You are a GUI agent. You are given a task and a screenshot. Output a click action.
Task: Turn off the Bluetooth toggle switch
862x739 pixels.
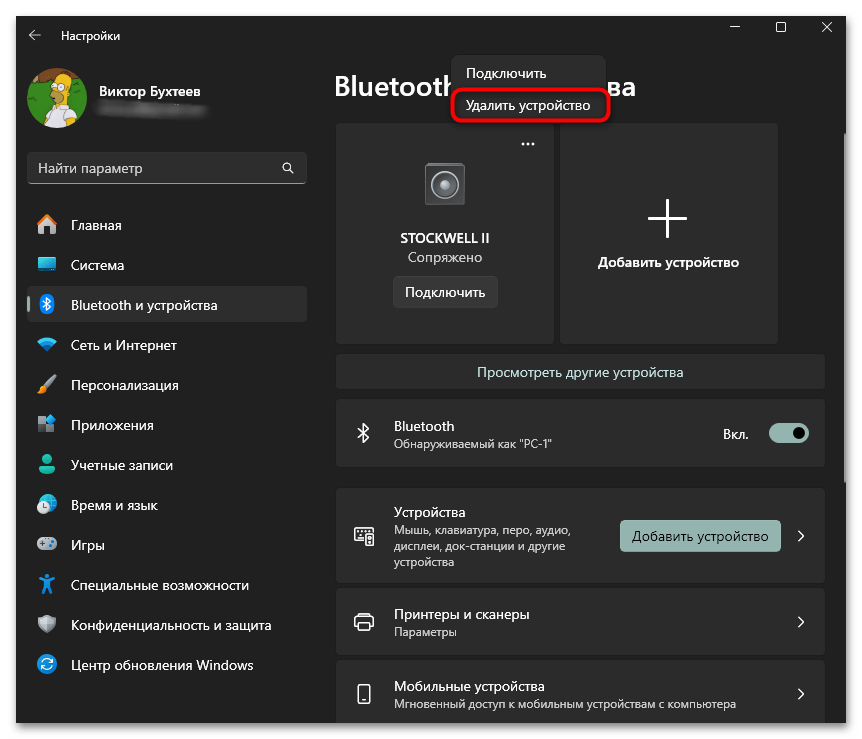click(x=788, y=433)
